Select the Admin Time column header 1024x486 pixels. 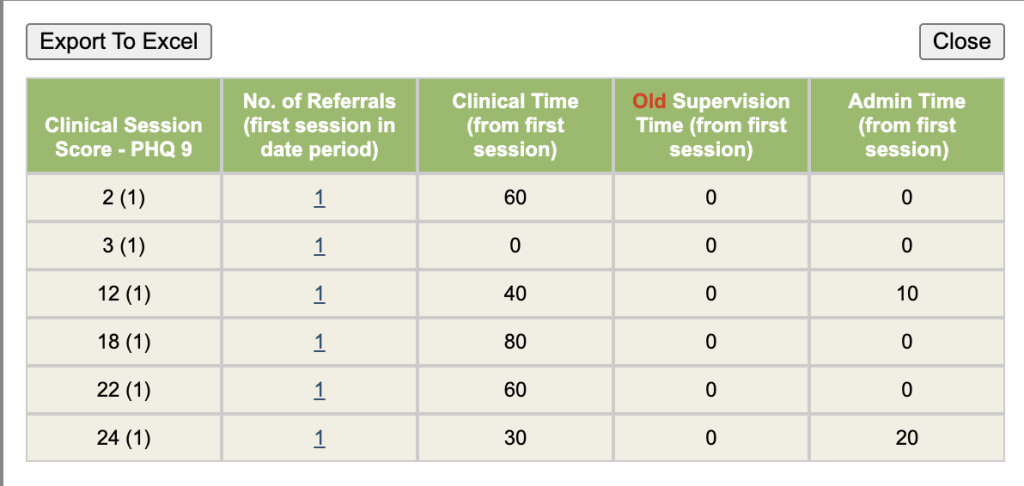point(906,126)
